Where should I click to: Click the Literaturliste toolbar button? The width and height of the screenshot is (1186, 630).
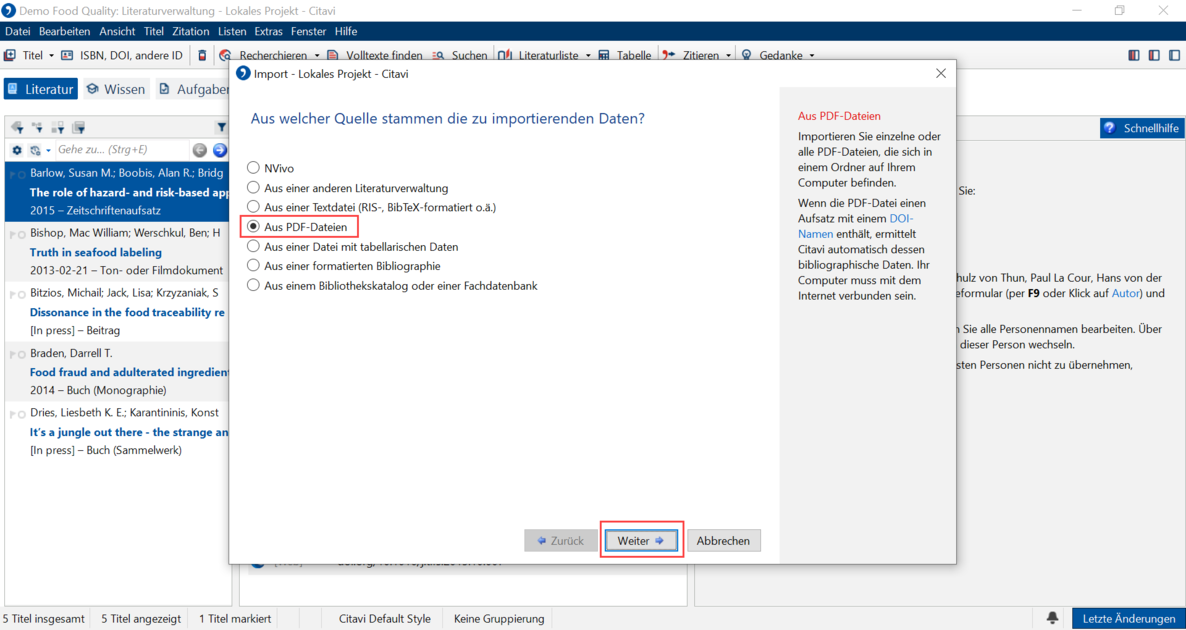[x=538, y=55]
